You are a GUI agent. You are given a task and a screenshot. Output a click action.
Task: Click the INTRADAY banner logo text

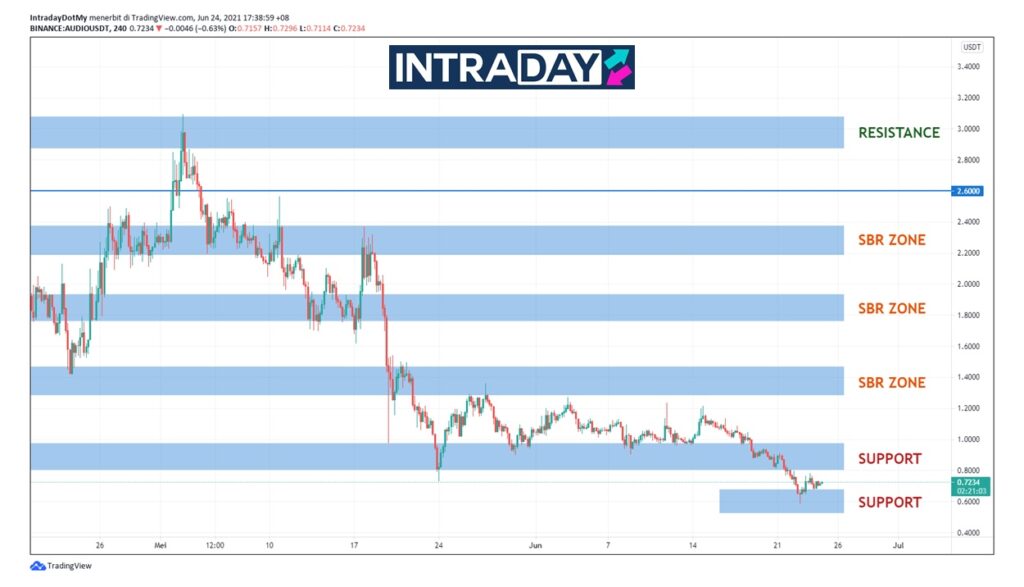497,68
